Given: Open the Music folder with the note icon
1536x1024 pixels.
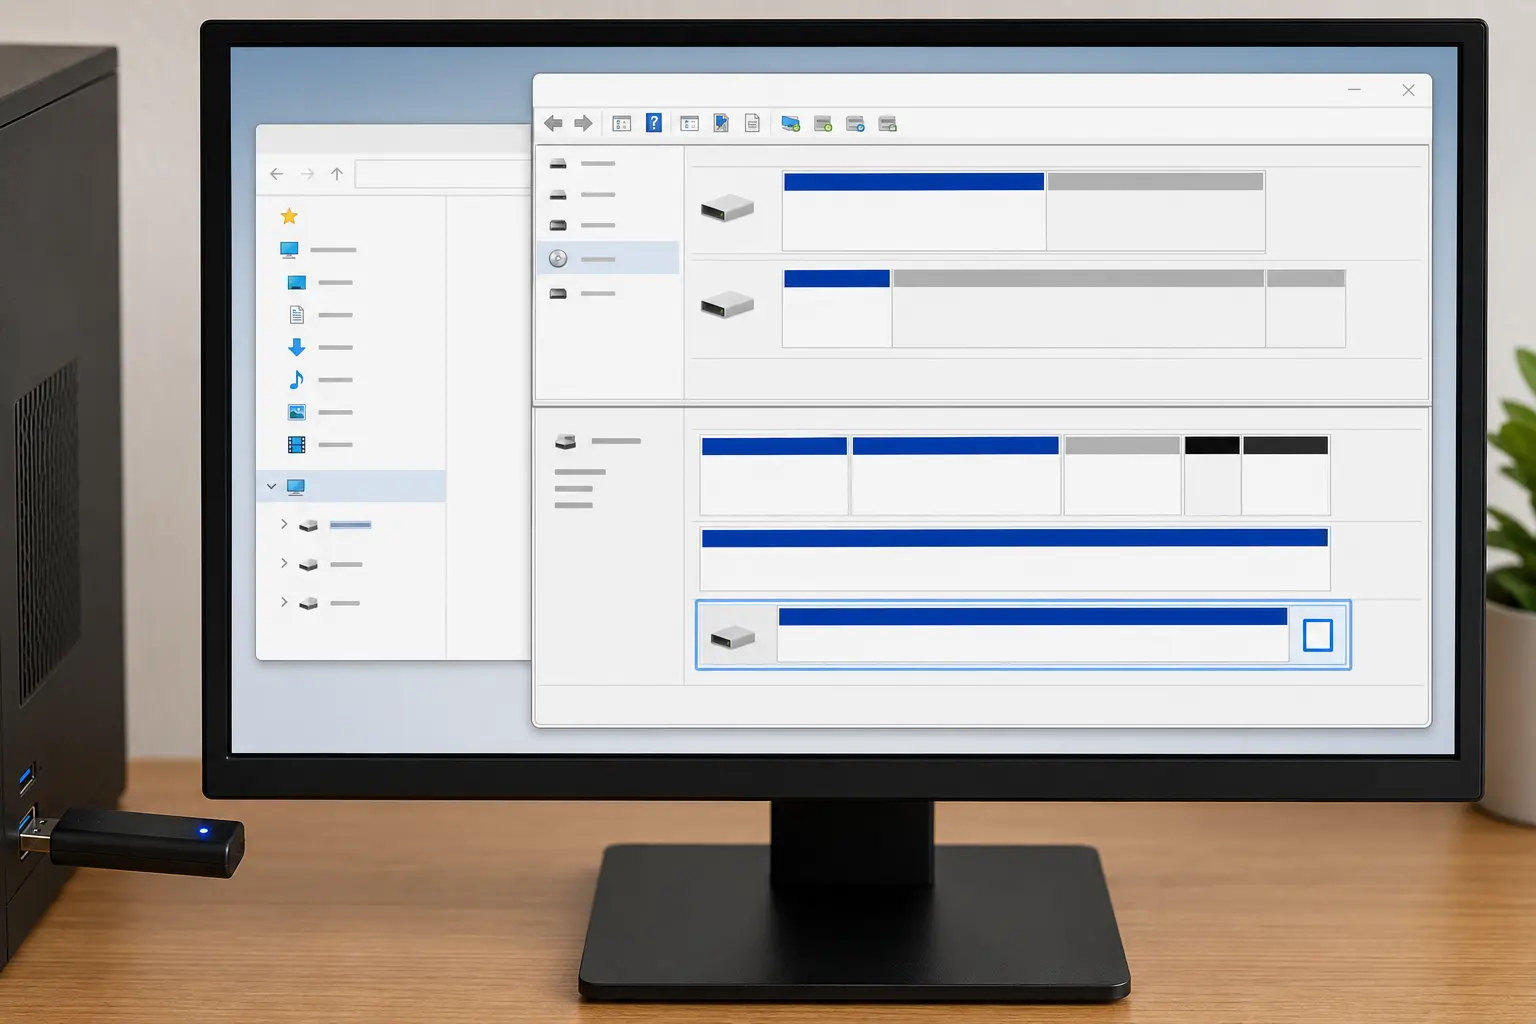Looking at the screenshot, I should click(x=320, y=379).
